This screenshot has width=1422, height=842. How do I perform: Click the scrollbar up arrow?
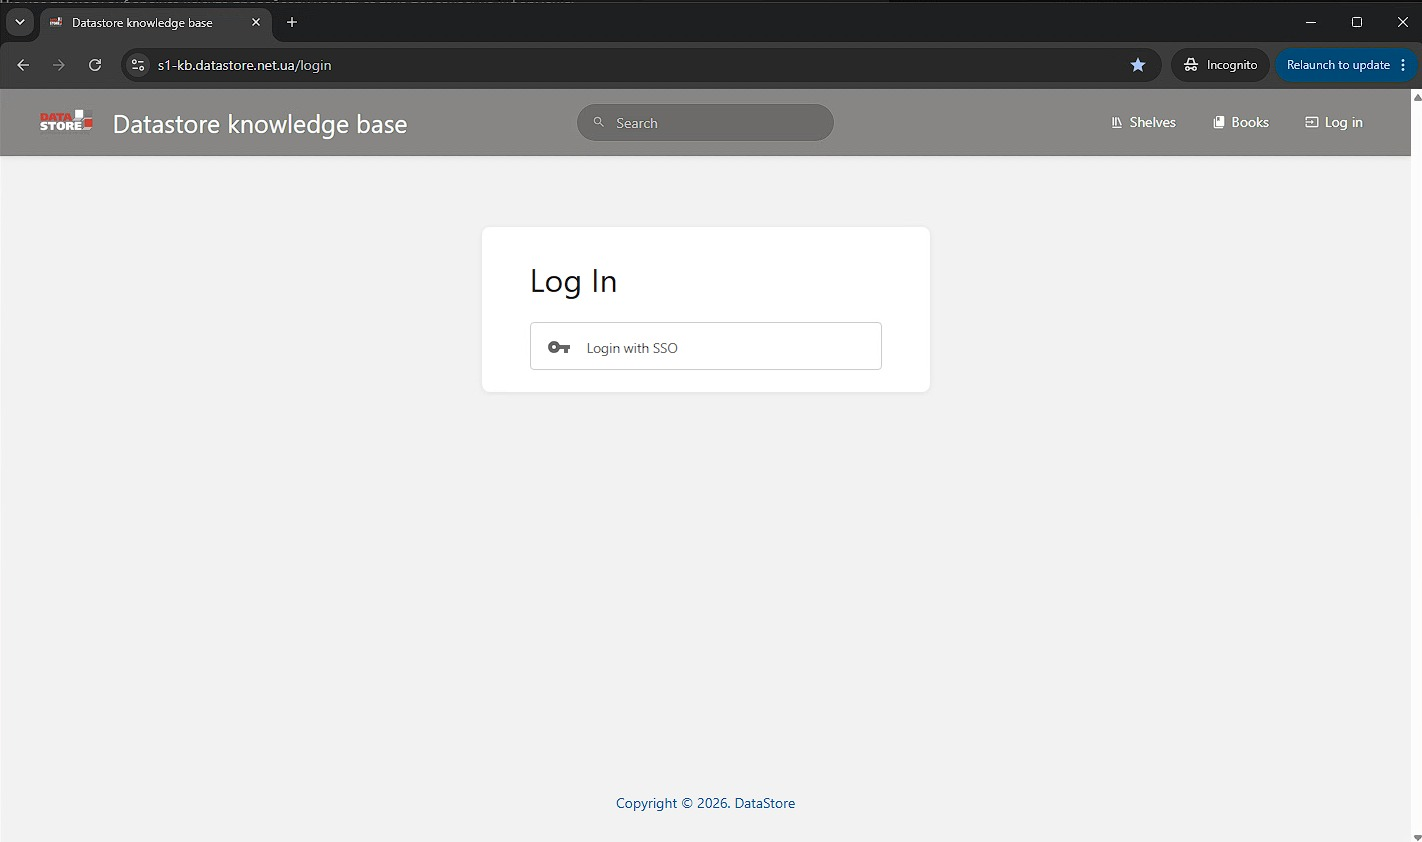click(x=1417, y=96)
